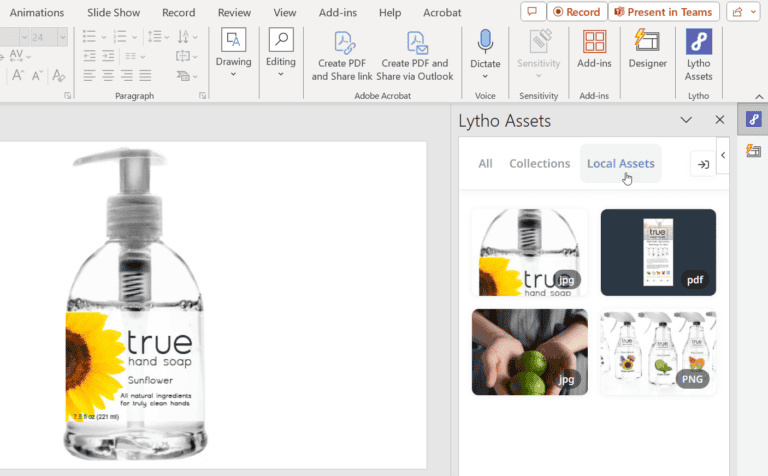Click the text direction icon

click(x=183, y=37)
